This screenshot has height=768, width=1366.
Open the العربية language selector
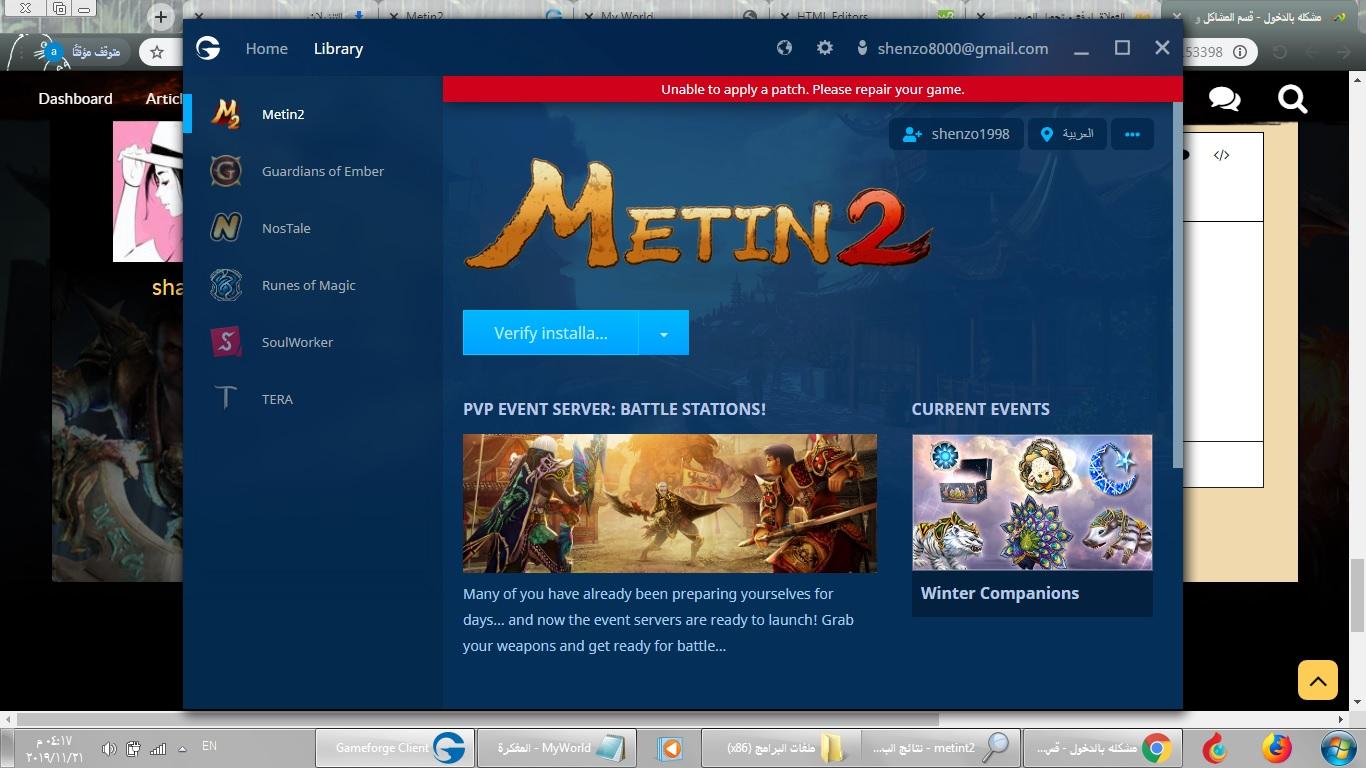1066,134
